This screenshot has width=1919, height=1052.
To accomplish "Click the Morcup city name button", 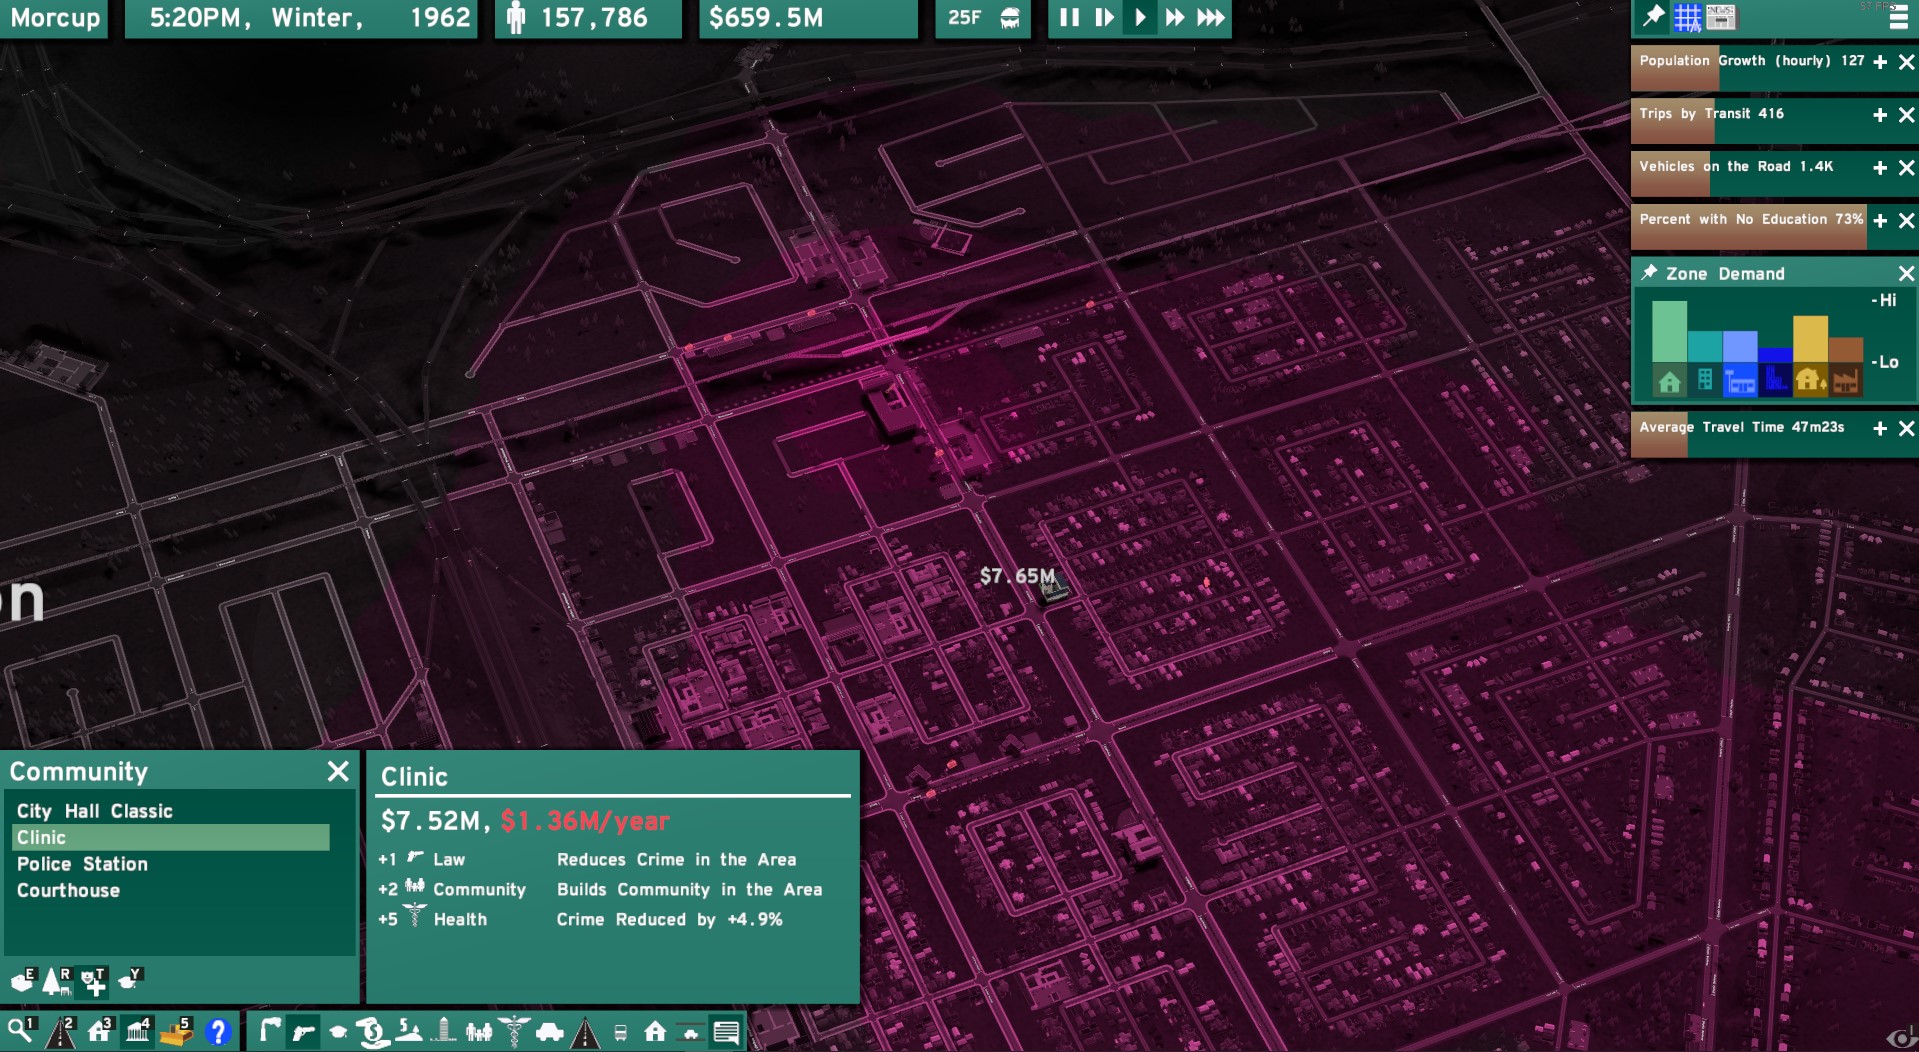I will pos(55,18).
